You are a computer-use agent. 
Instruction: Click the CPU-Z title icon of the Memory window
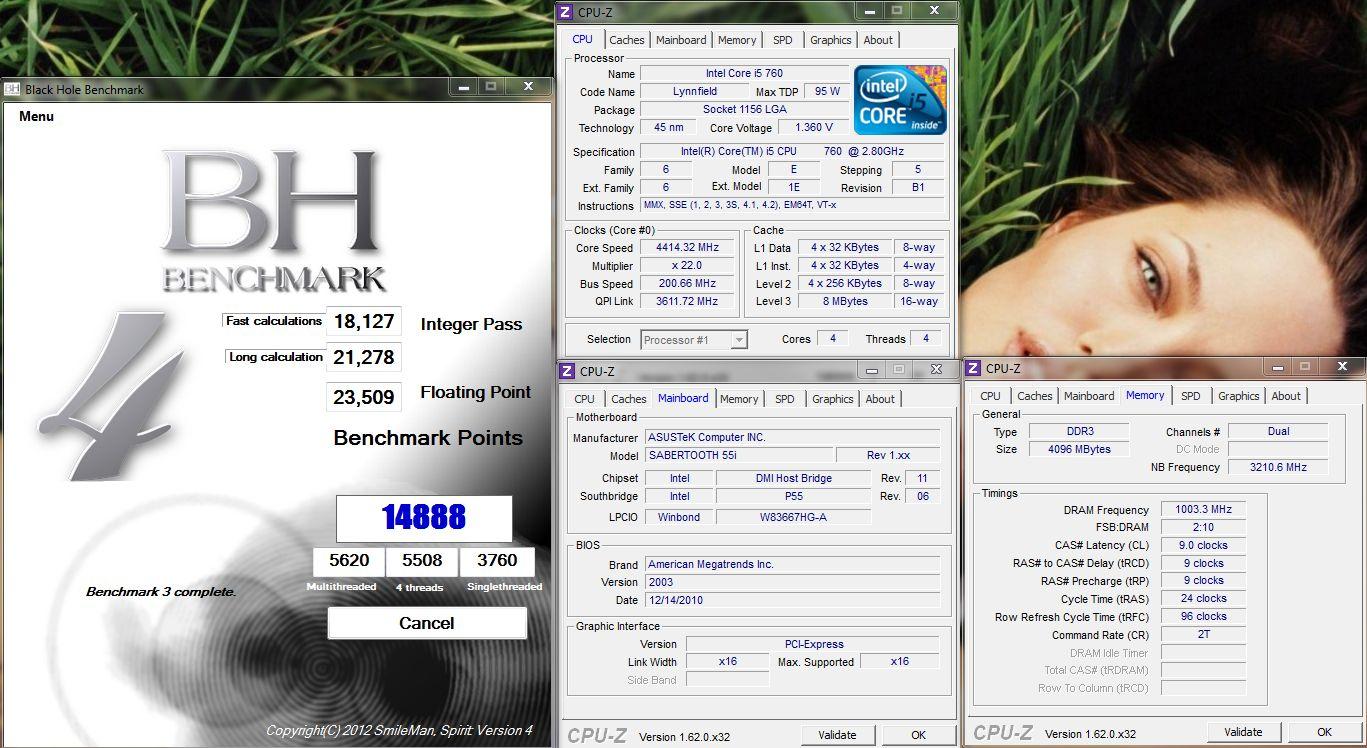973,368
